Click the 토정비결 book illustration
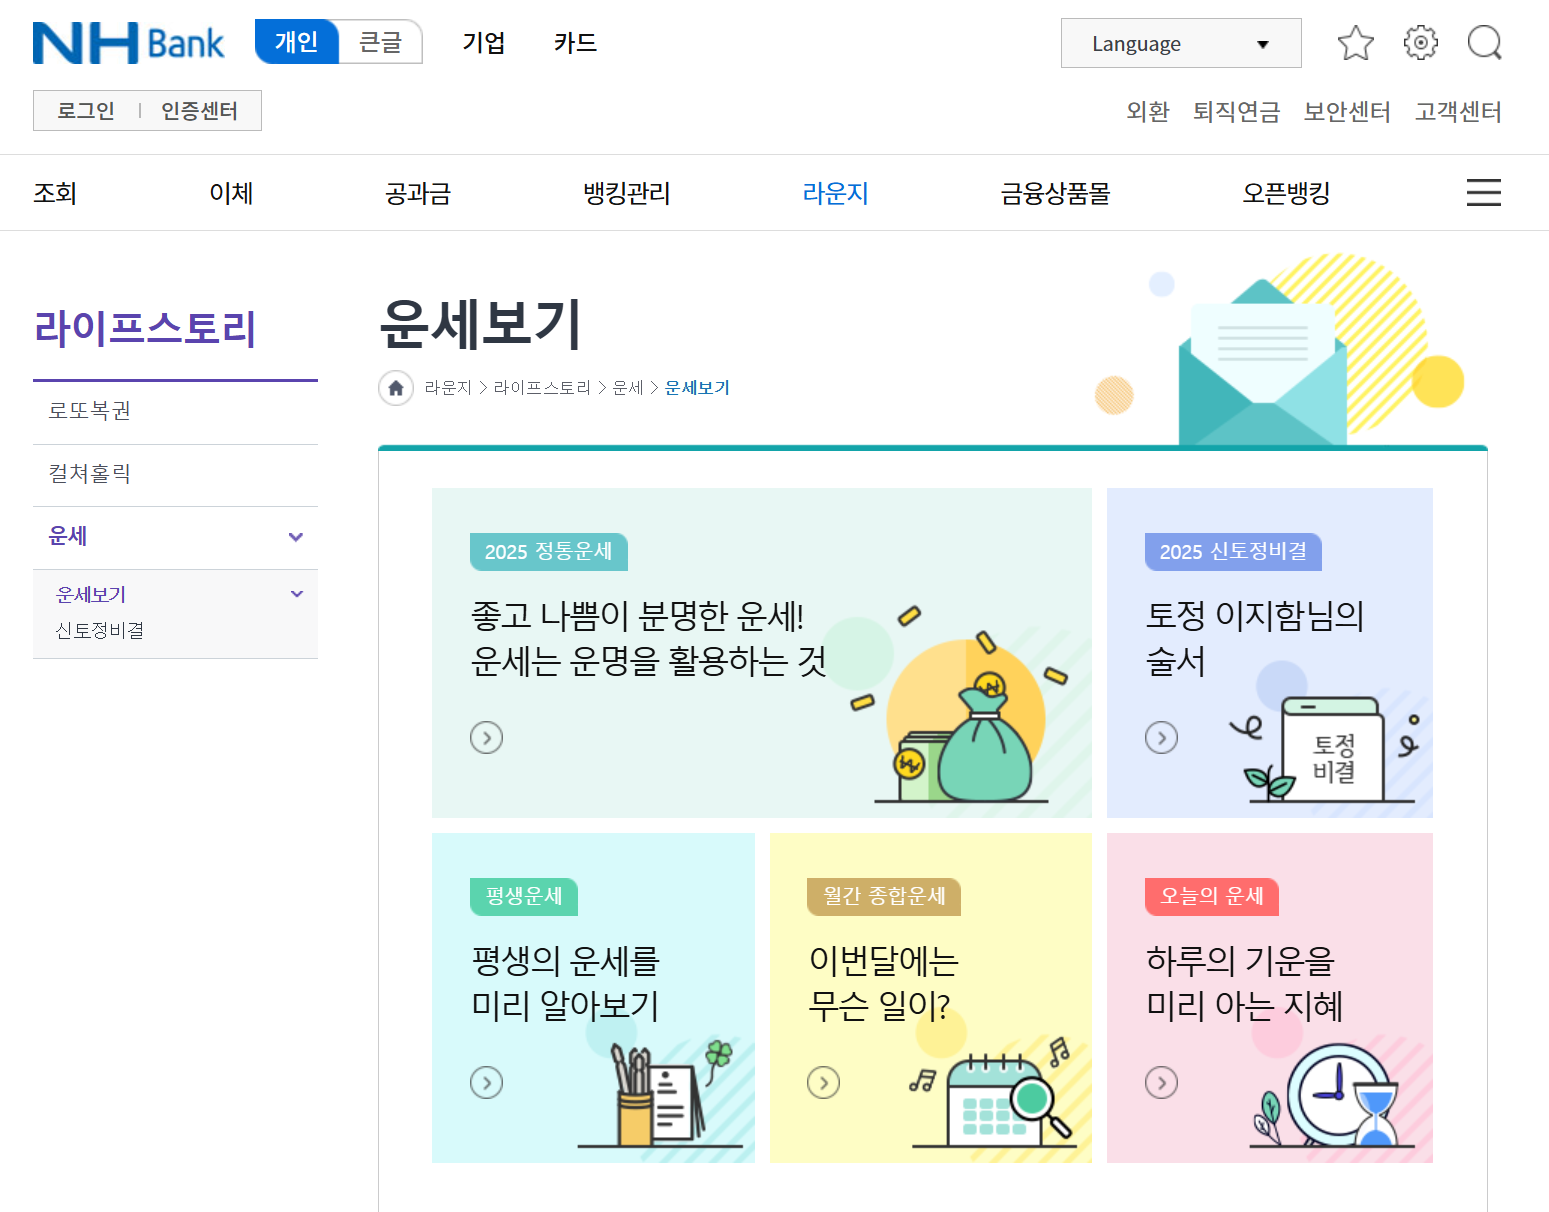 point(1332,750)
